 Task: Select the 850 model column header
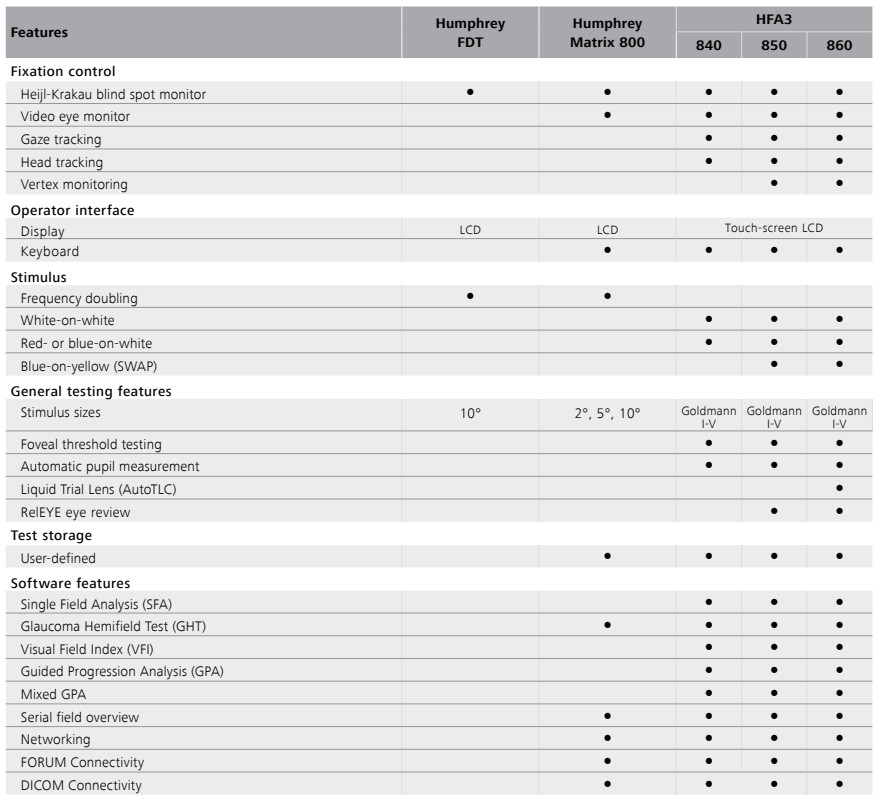774,45
